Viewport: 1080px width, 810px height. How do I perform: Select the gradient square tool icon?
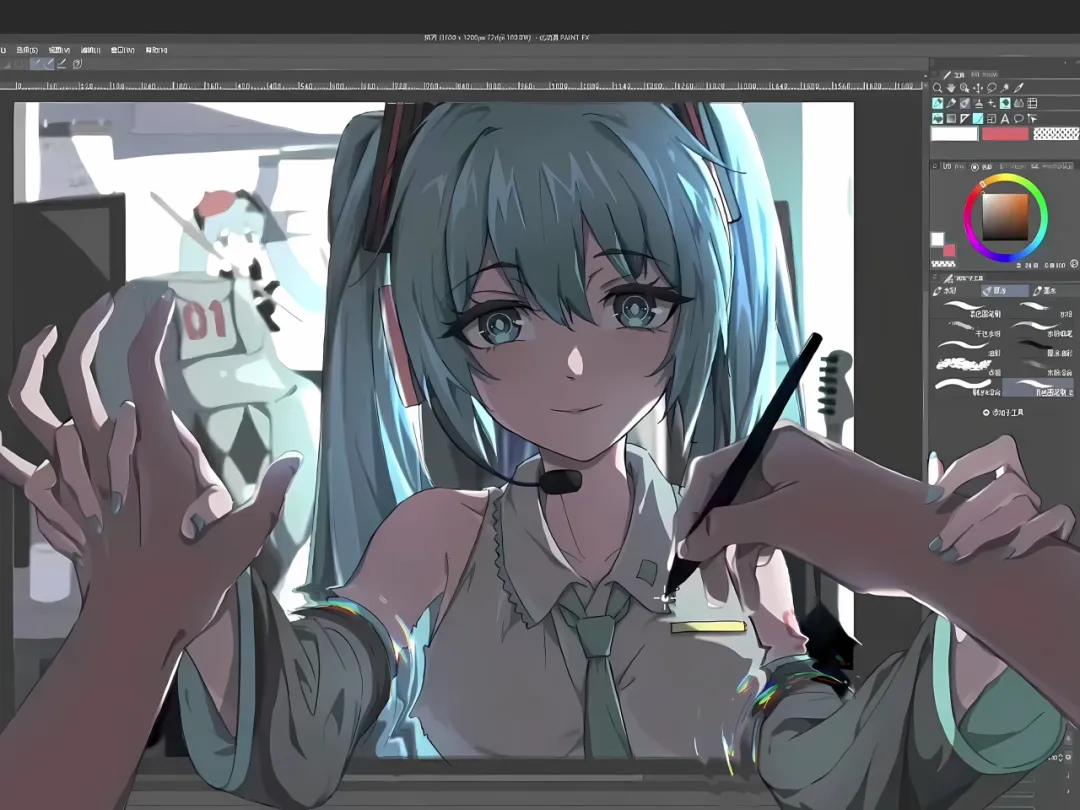(x=951, y=118)
